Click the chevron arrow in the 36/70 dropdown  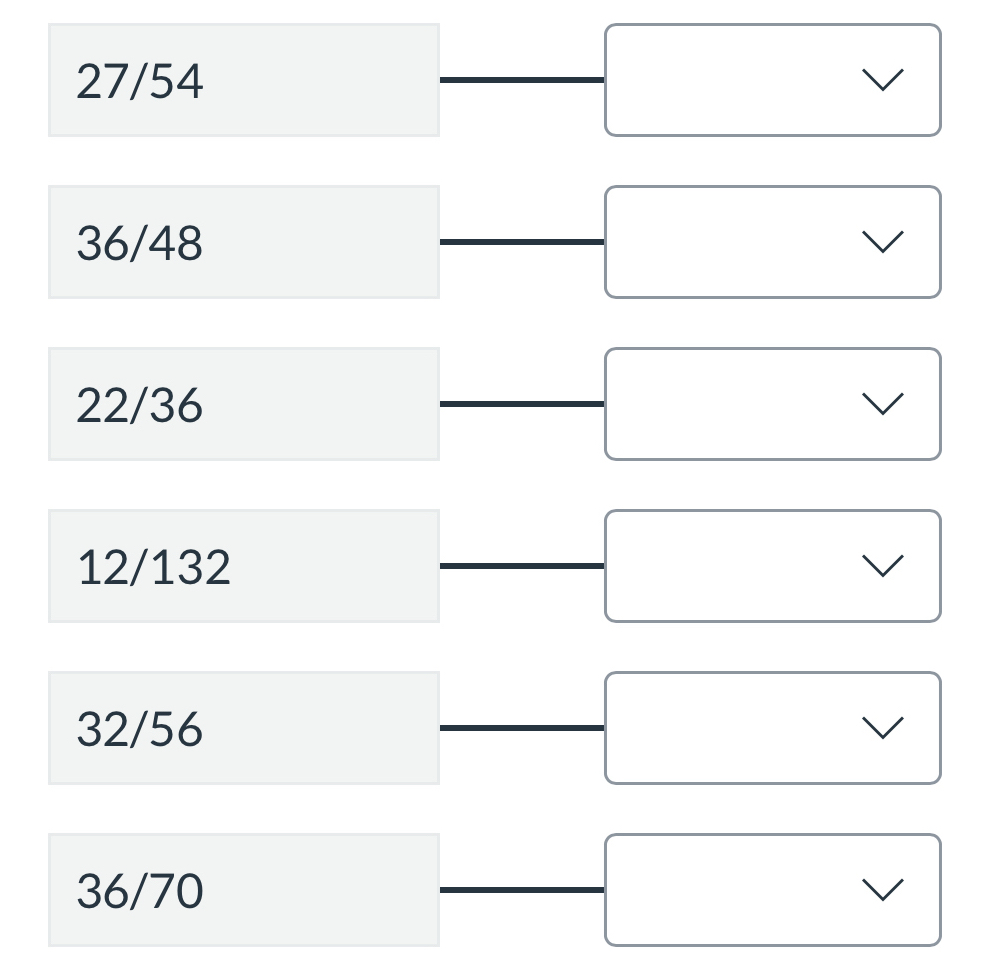[x=883, y=889]
